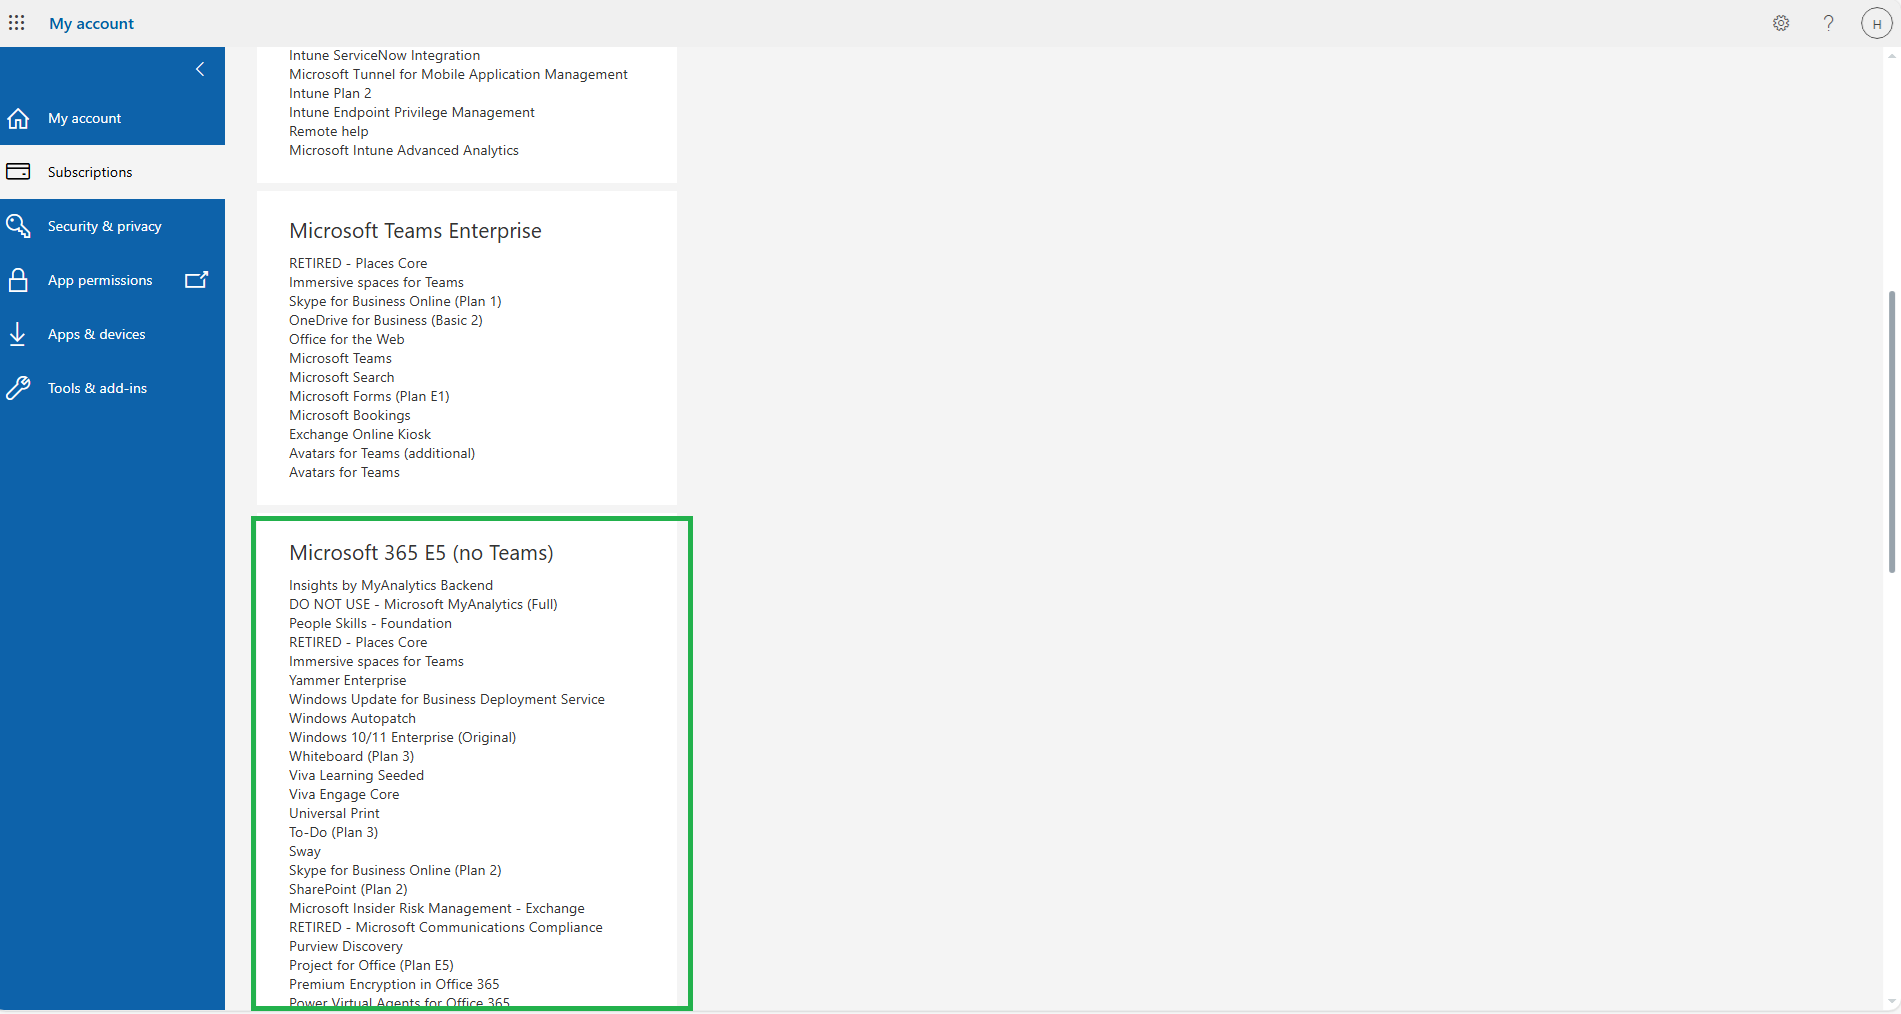Click the Universal Print row
1901x1014 pixels.
[x=334, y=813]
